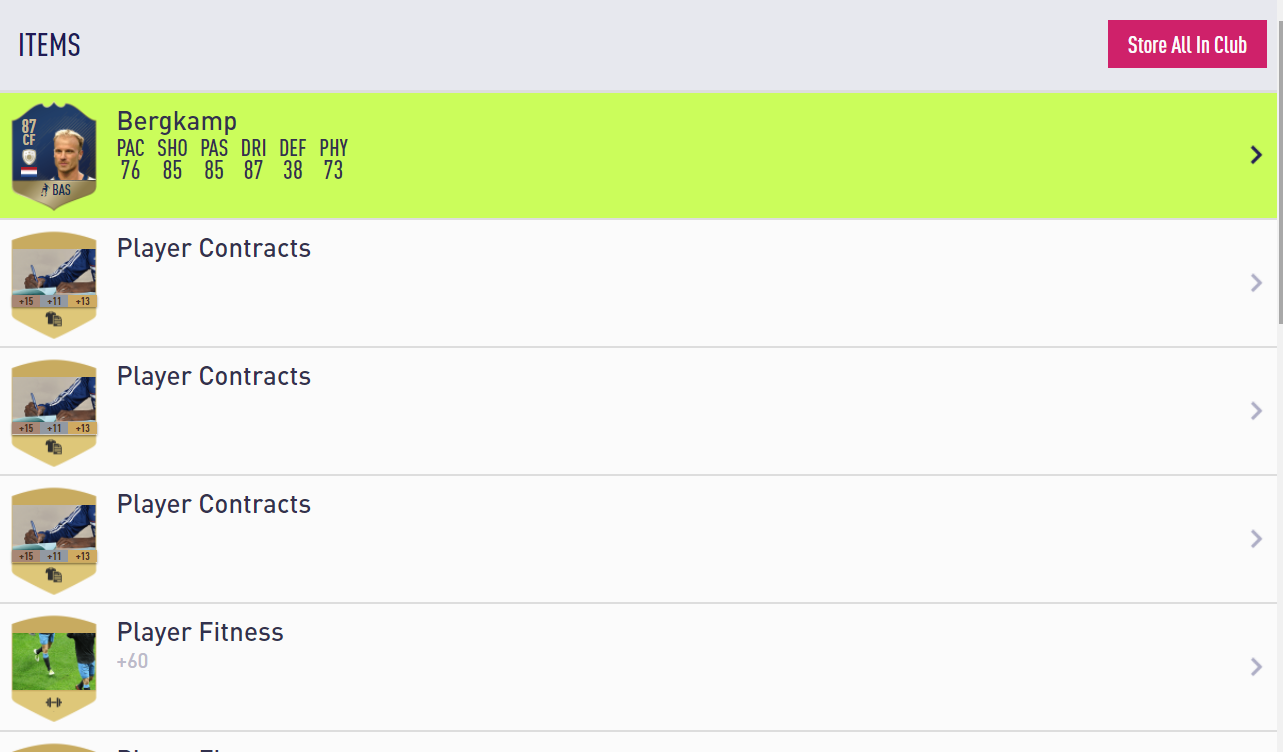Click the ITEMS header label
The height and width of the screenshot is (752, 1283).
49,45
